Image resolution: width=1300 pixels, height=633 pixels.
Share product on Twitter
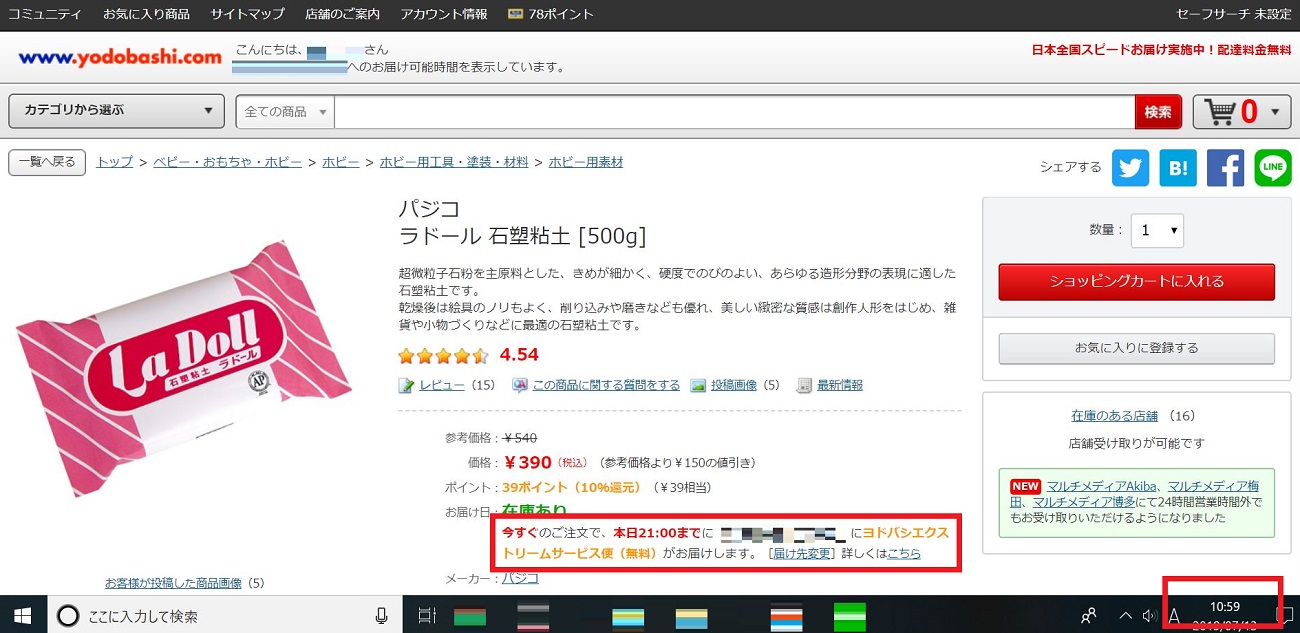click(x=1130, y=168)
